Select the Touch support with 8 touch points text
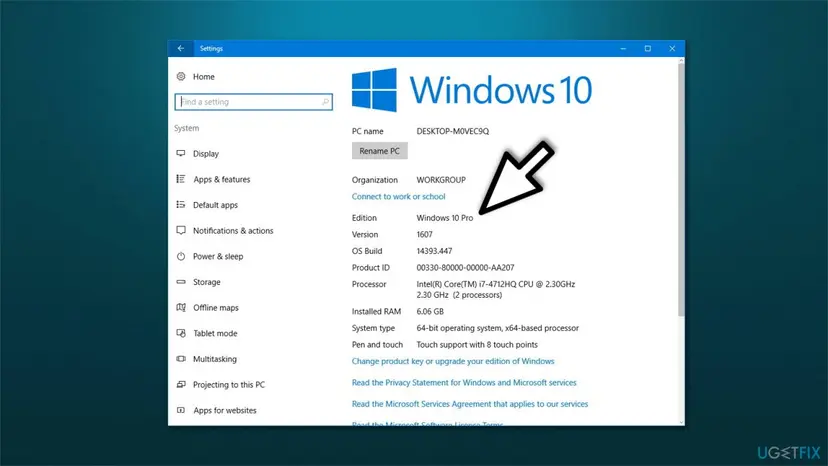Screen dimensions: 828x466 (x=477, y=344)
